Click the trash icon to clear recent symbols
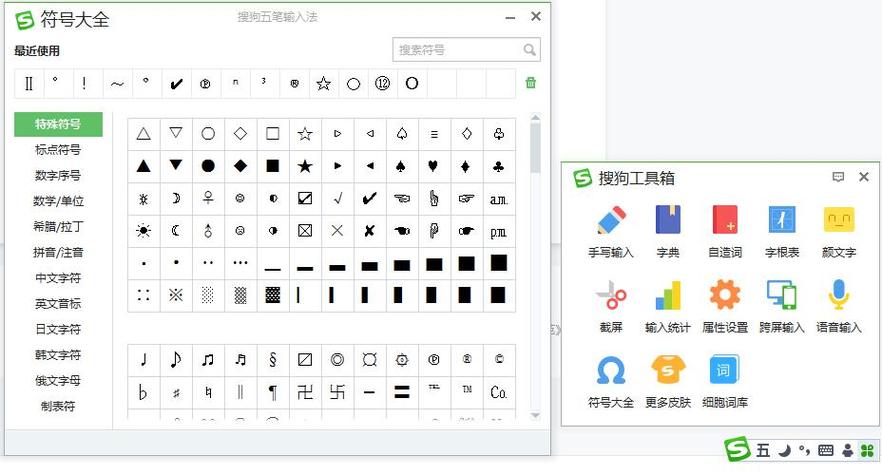The height and width of the screenshot is (475, 882). [530, 83]
